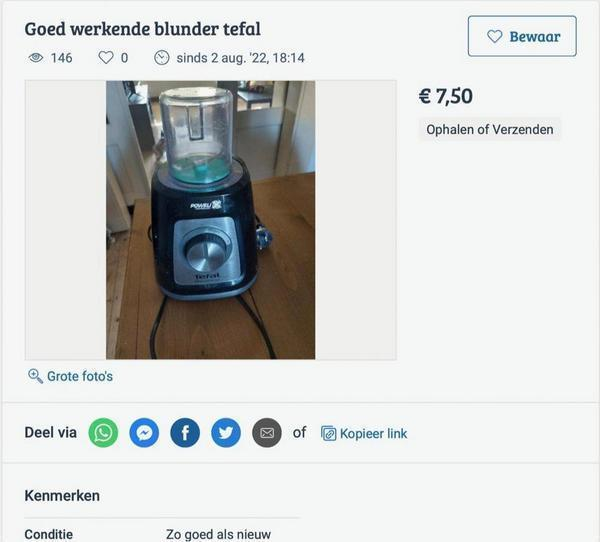This screenshot has width=600, height=542.
Task: Click the favorites heart counter icon
Action: [x=106, y=58]
